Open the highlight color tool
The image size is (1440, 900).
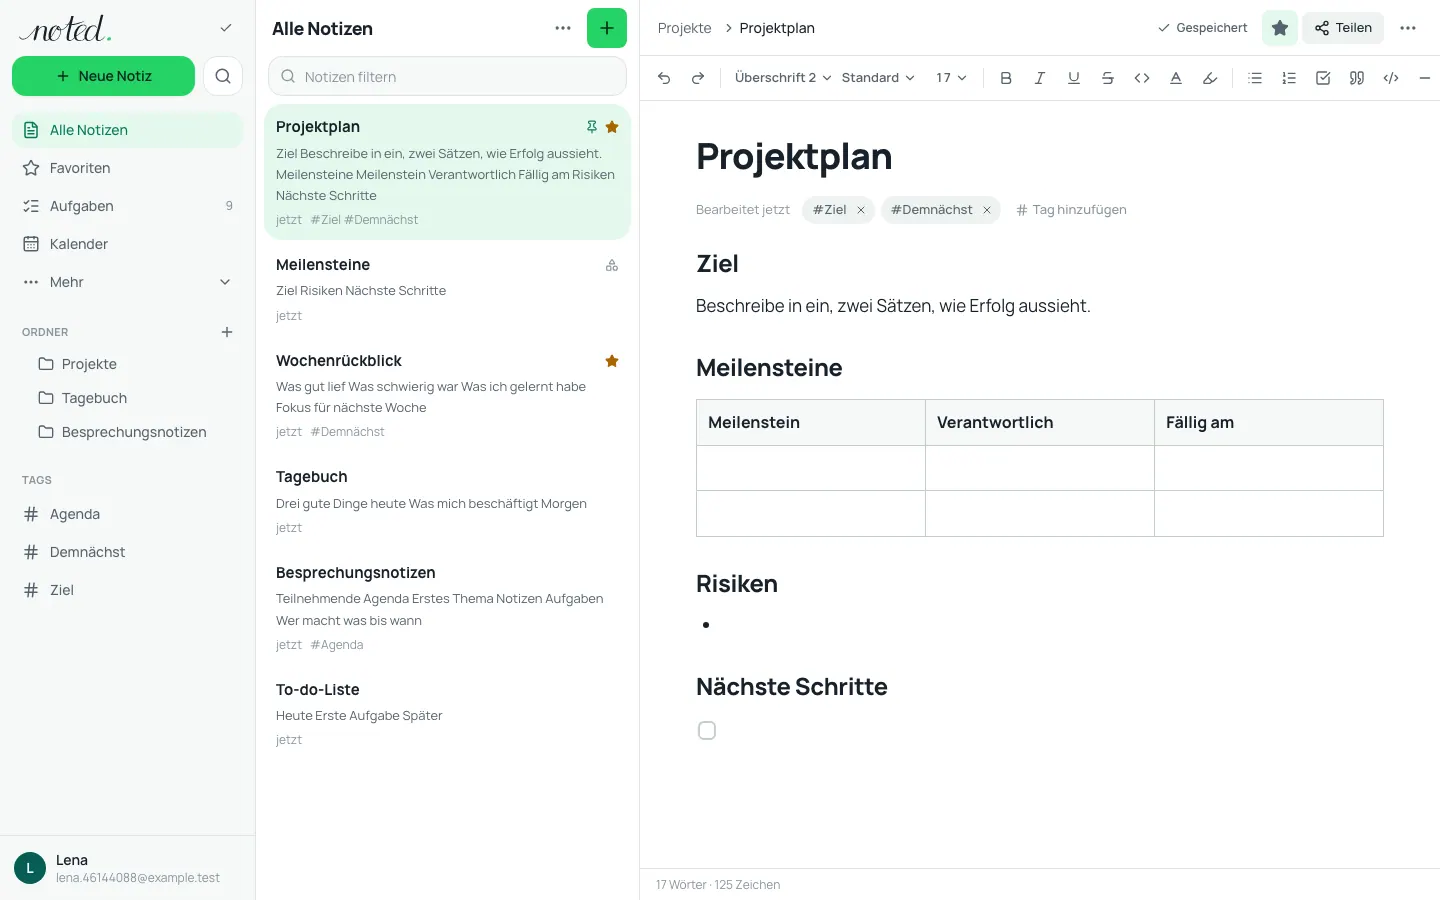[x=1210, y=78]
